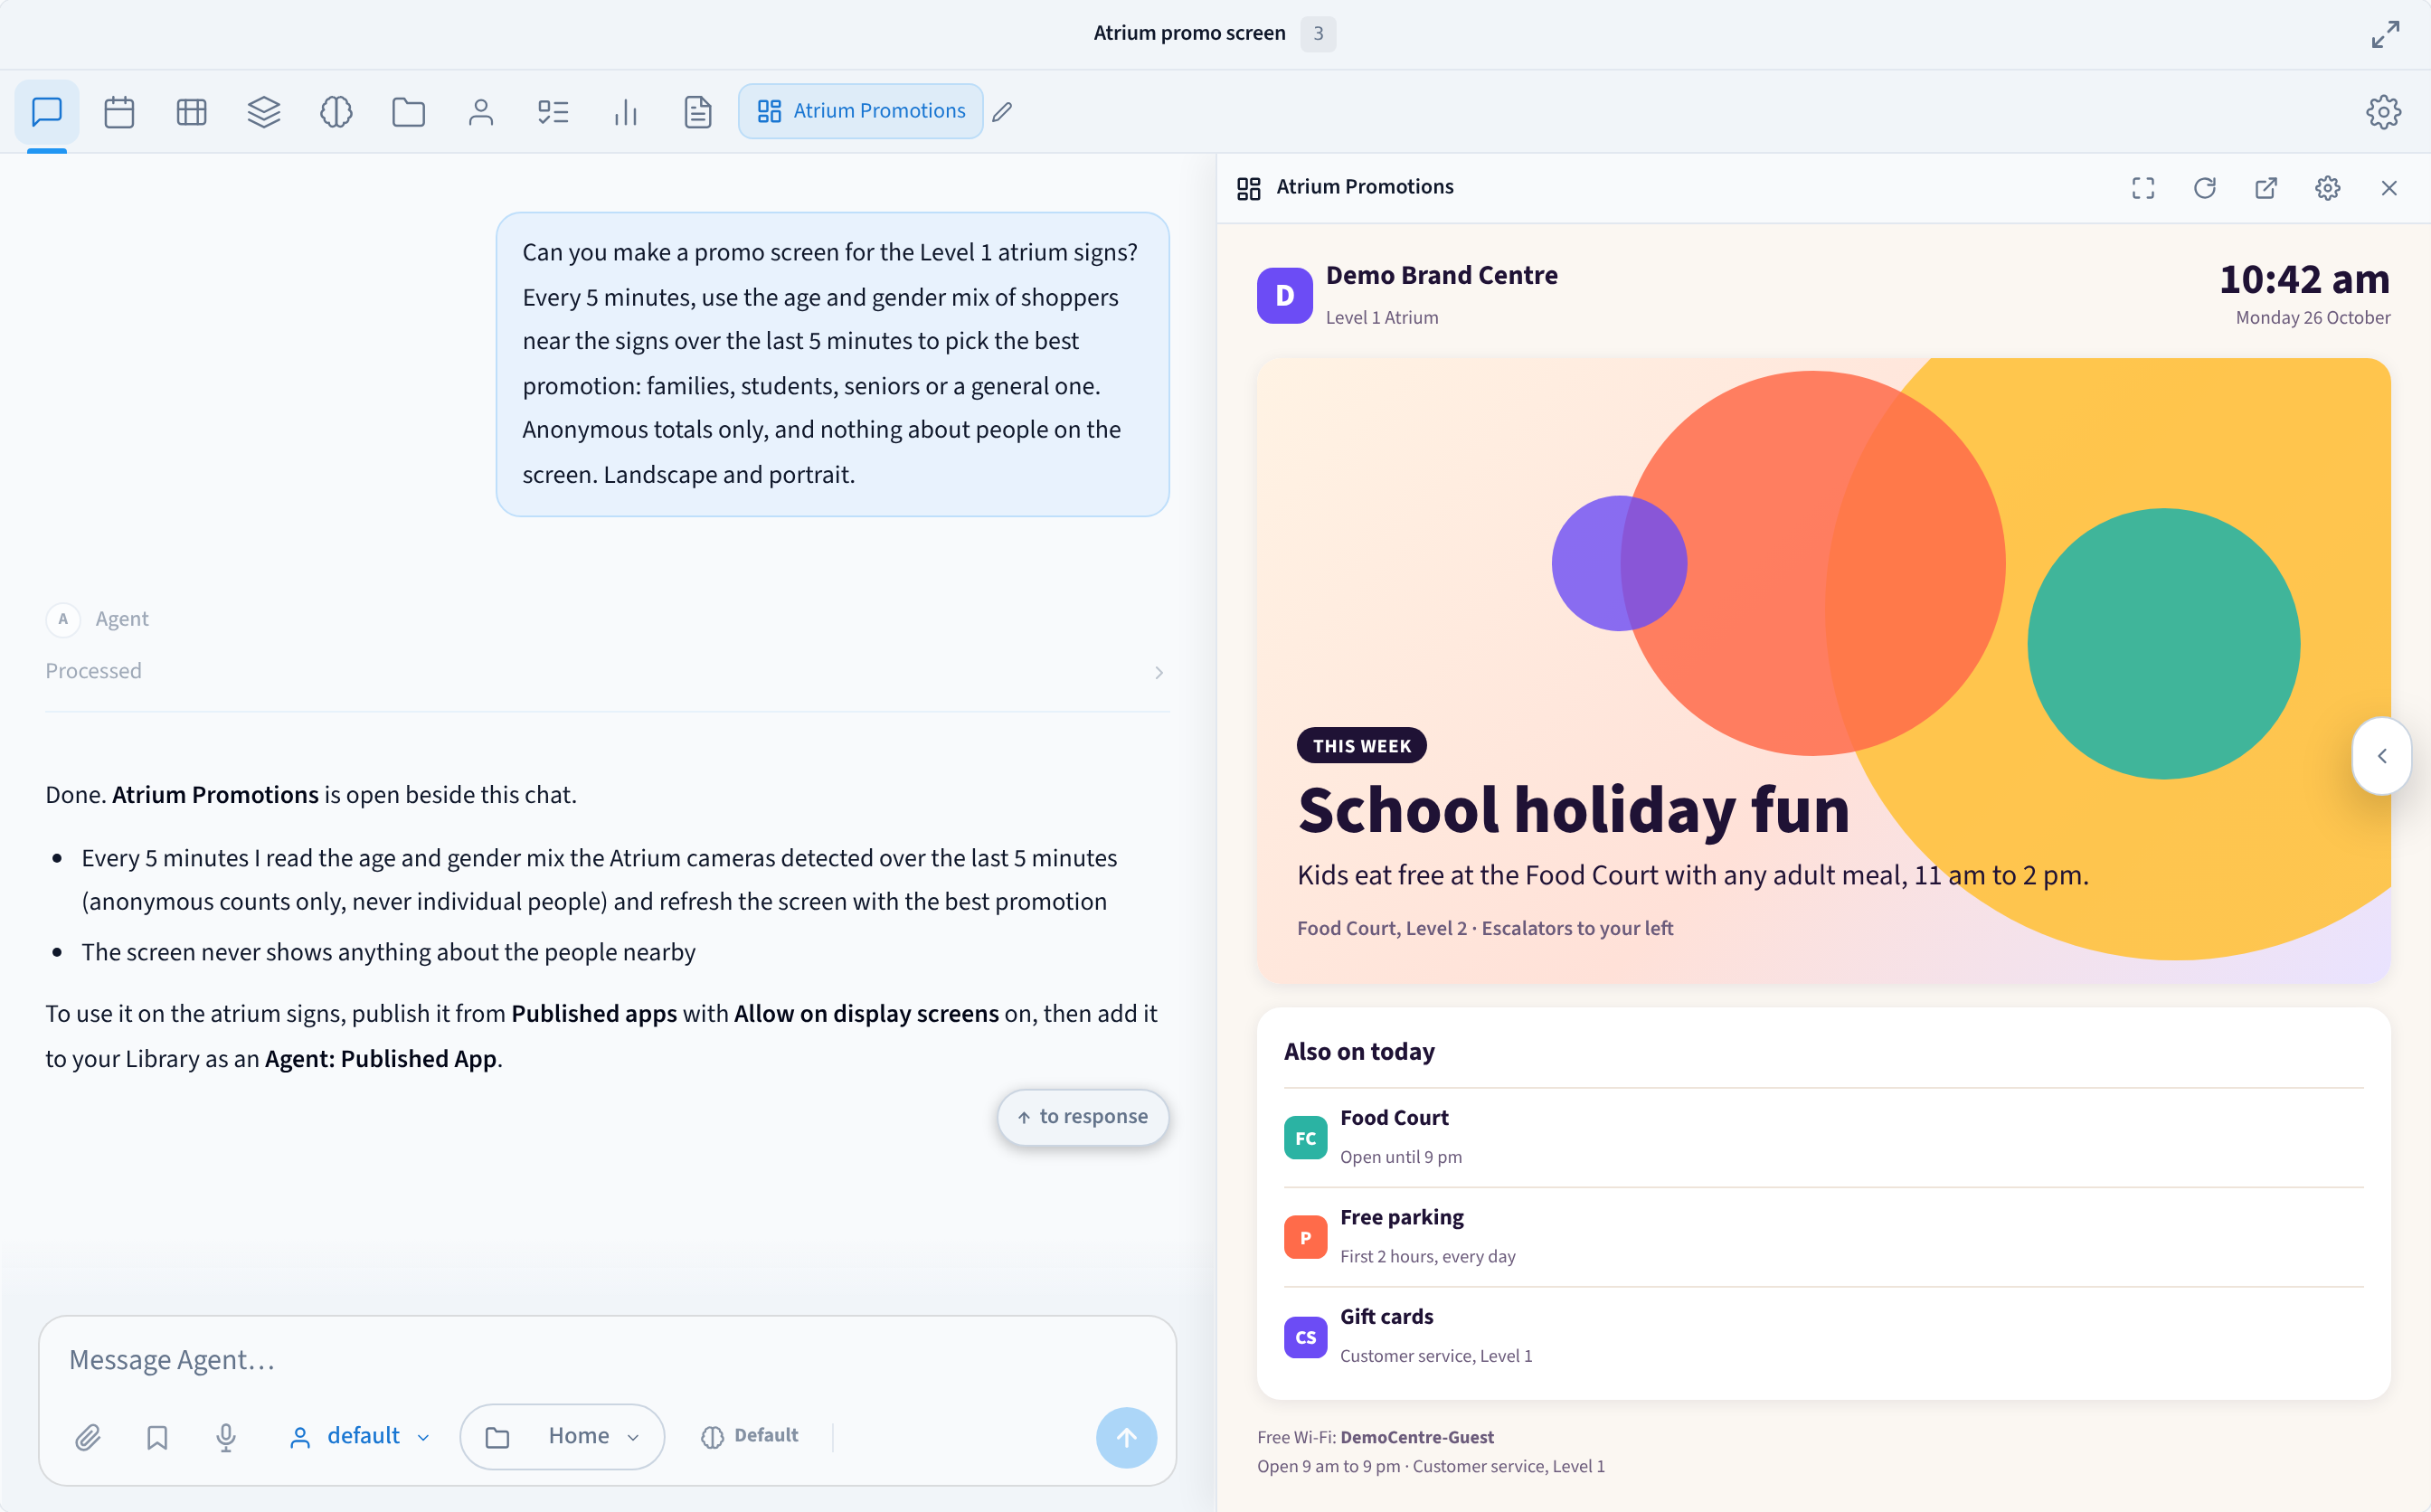
Task: Select the Default model brain selector
Action: pos(750,1436)
